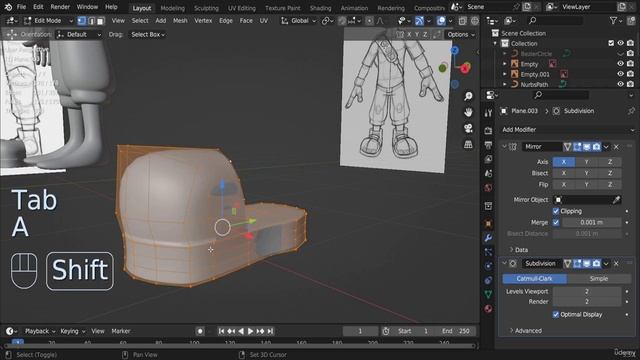Enable Mirror Flip Z toggle

tap(610, 184)
